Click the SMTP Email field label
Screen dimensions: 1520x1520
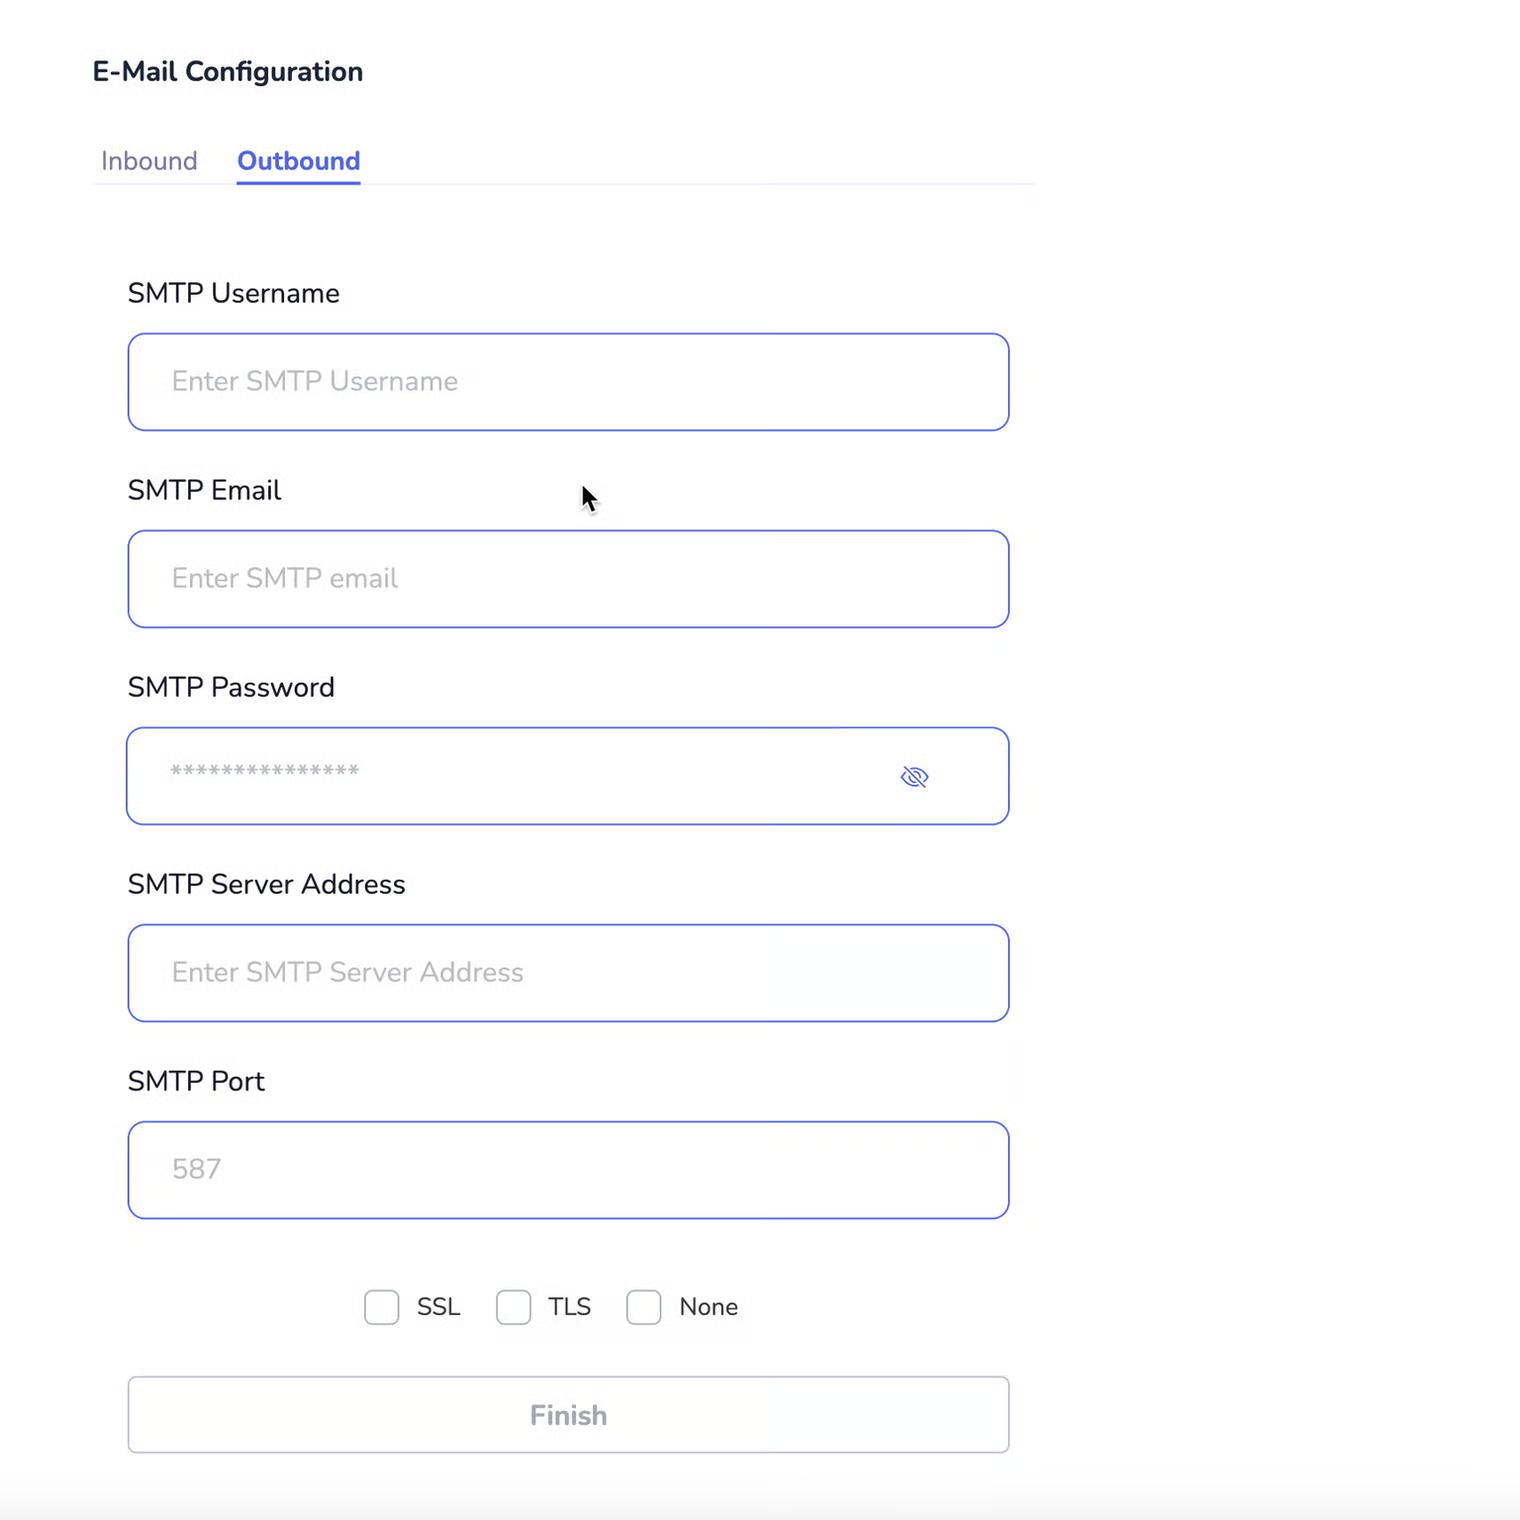point(204,490)
